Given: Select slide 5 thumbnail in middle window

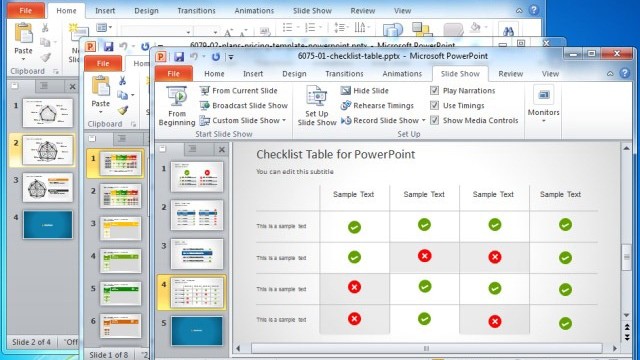Looking at the screenshot, I should [x=120, y=293].
